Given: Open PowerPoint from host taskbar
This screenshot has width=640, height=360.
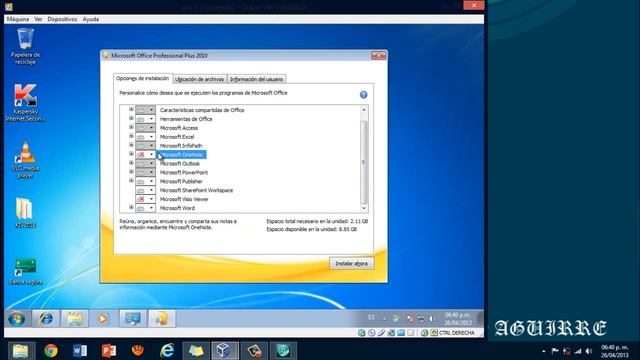Looking at the screenshot, I should (x=109, y=351).
